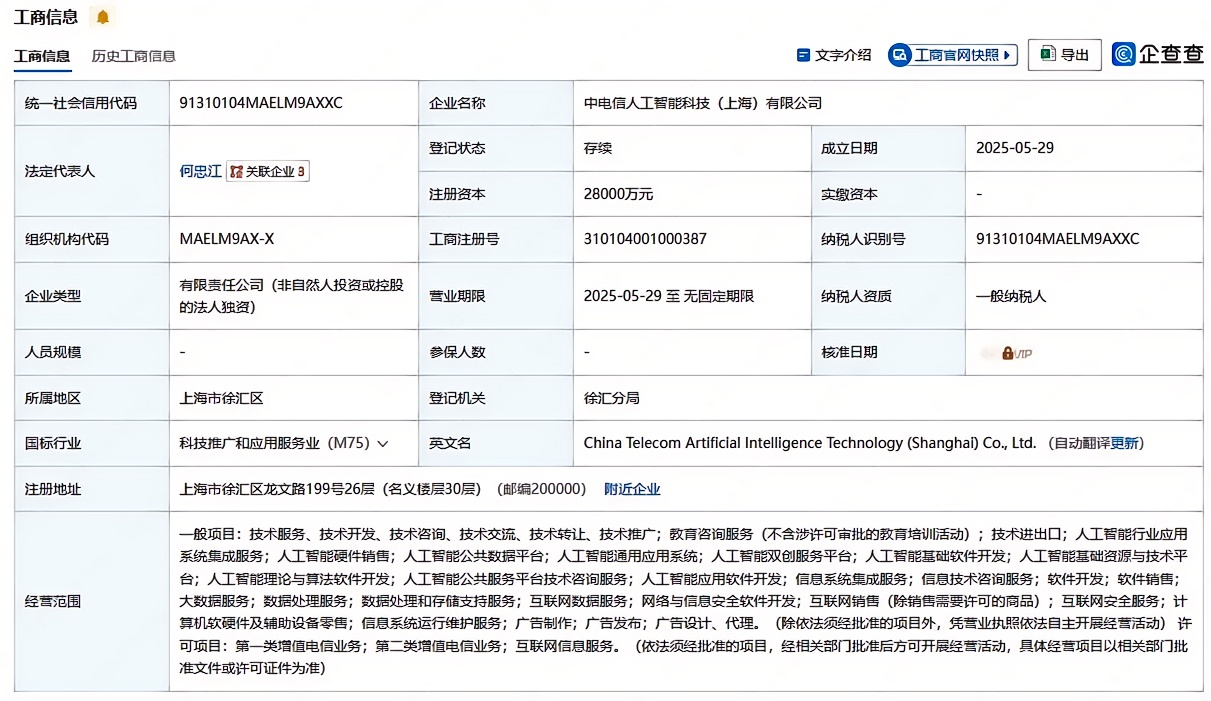Select founding date 2025-05-29 next to 成立日期
This screenshot has height=701, width=1211.
pyautogui.click(x=1015, y=148)
